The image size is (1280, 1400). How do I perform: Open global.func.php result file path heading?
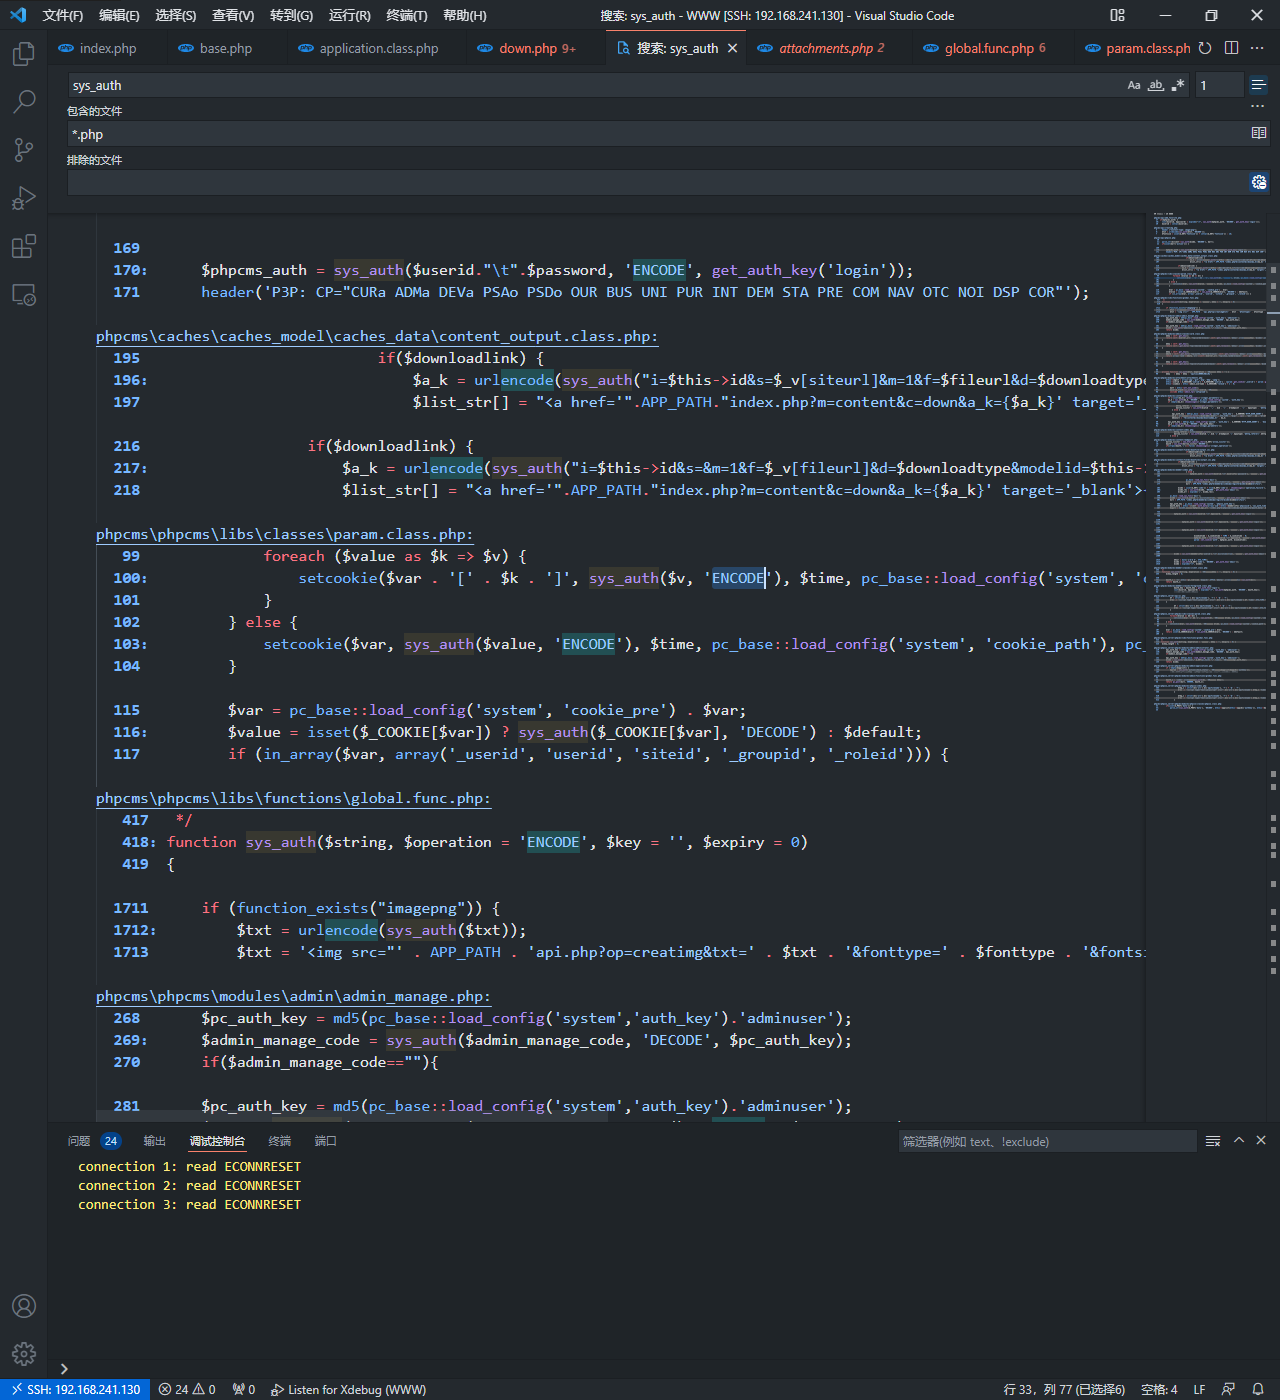(294, 798)
